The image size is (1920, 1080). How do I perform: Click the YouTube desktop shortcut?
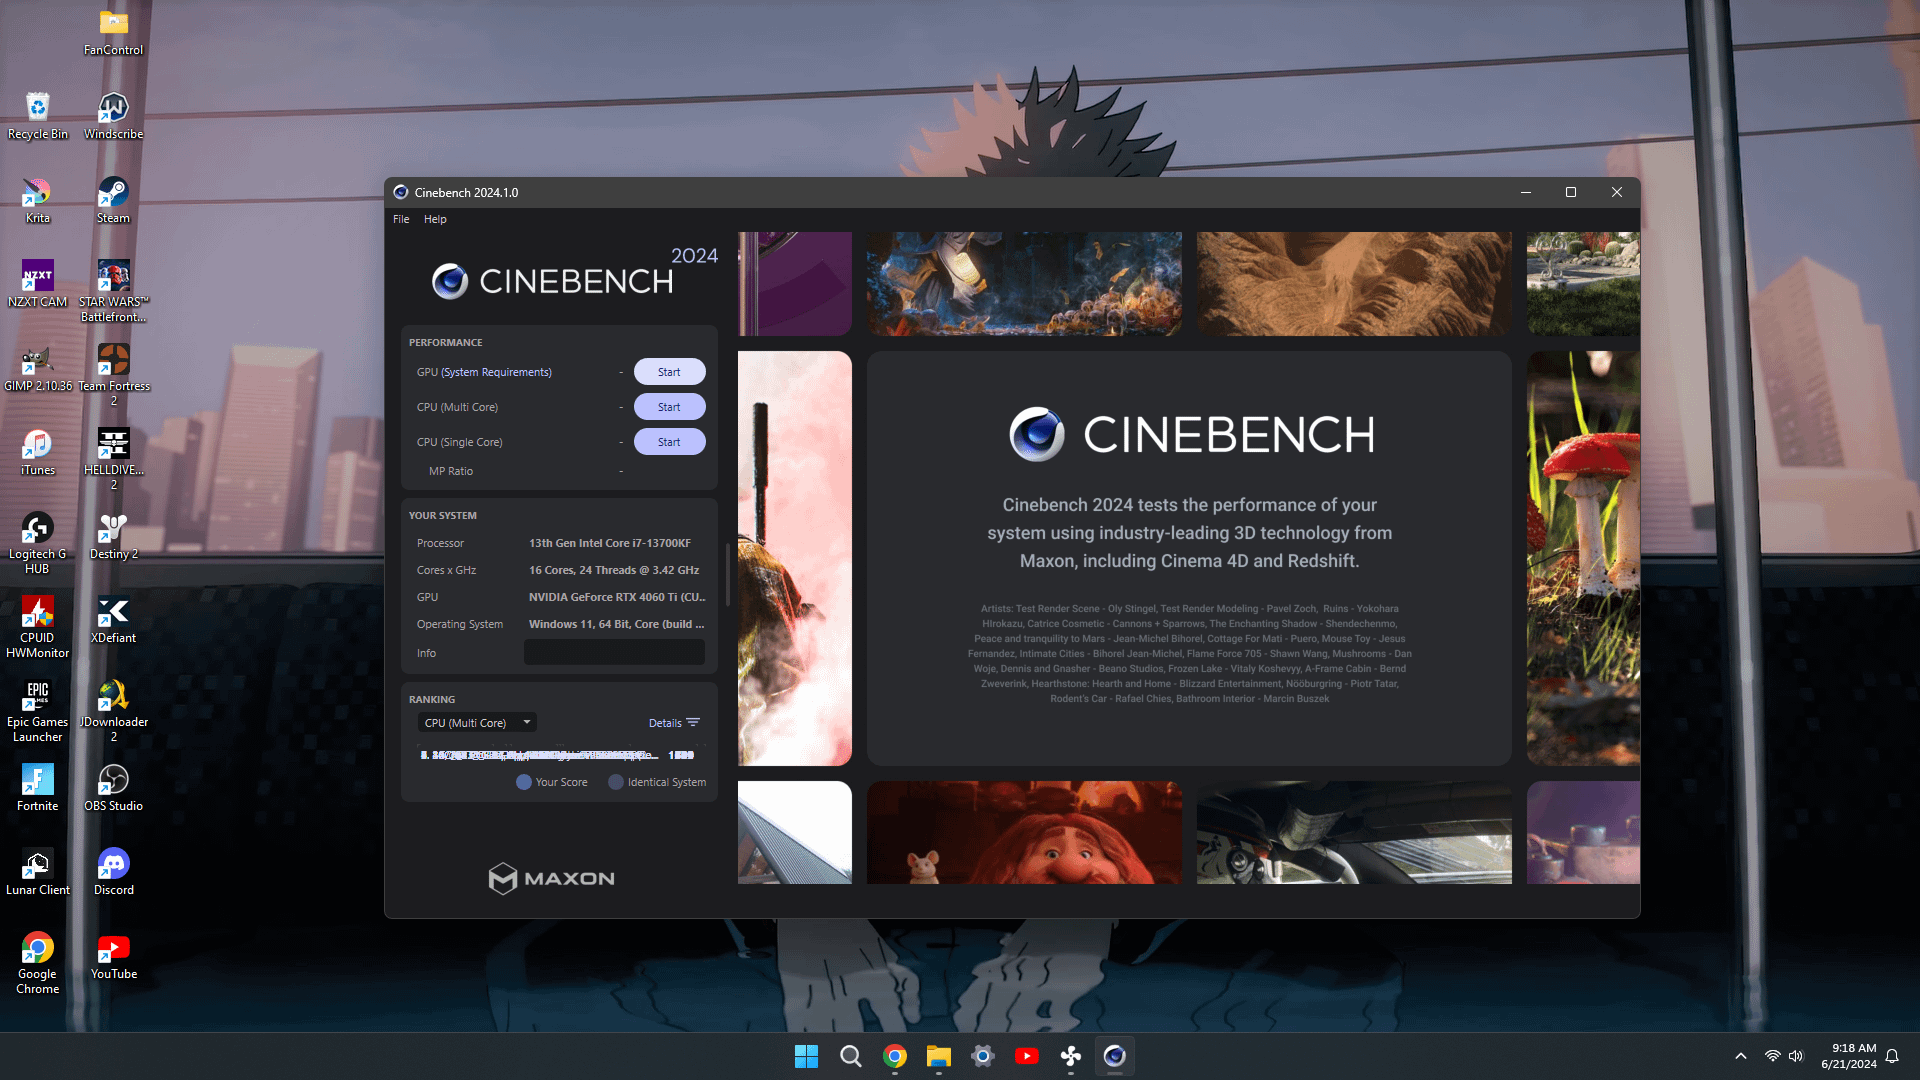(x=113, y=956)
